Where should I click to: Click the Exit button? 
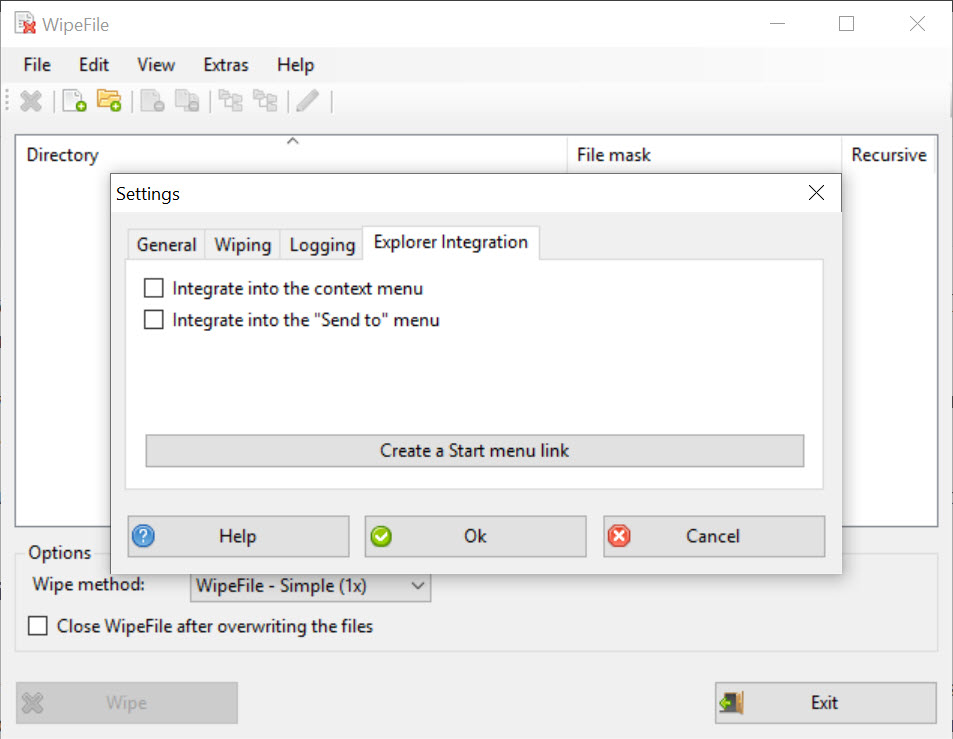point(825,703)
